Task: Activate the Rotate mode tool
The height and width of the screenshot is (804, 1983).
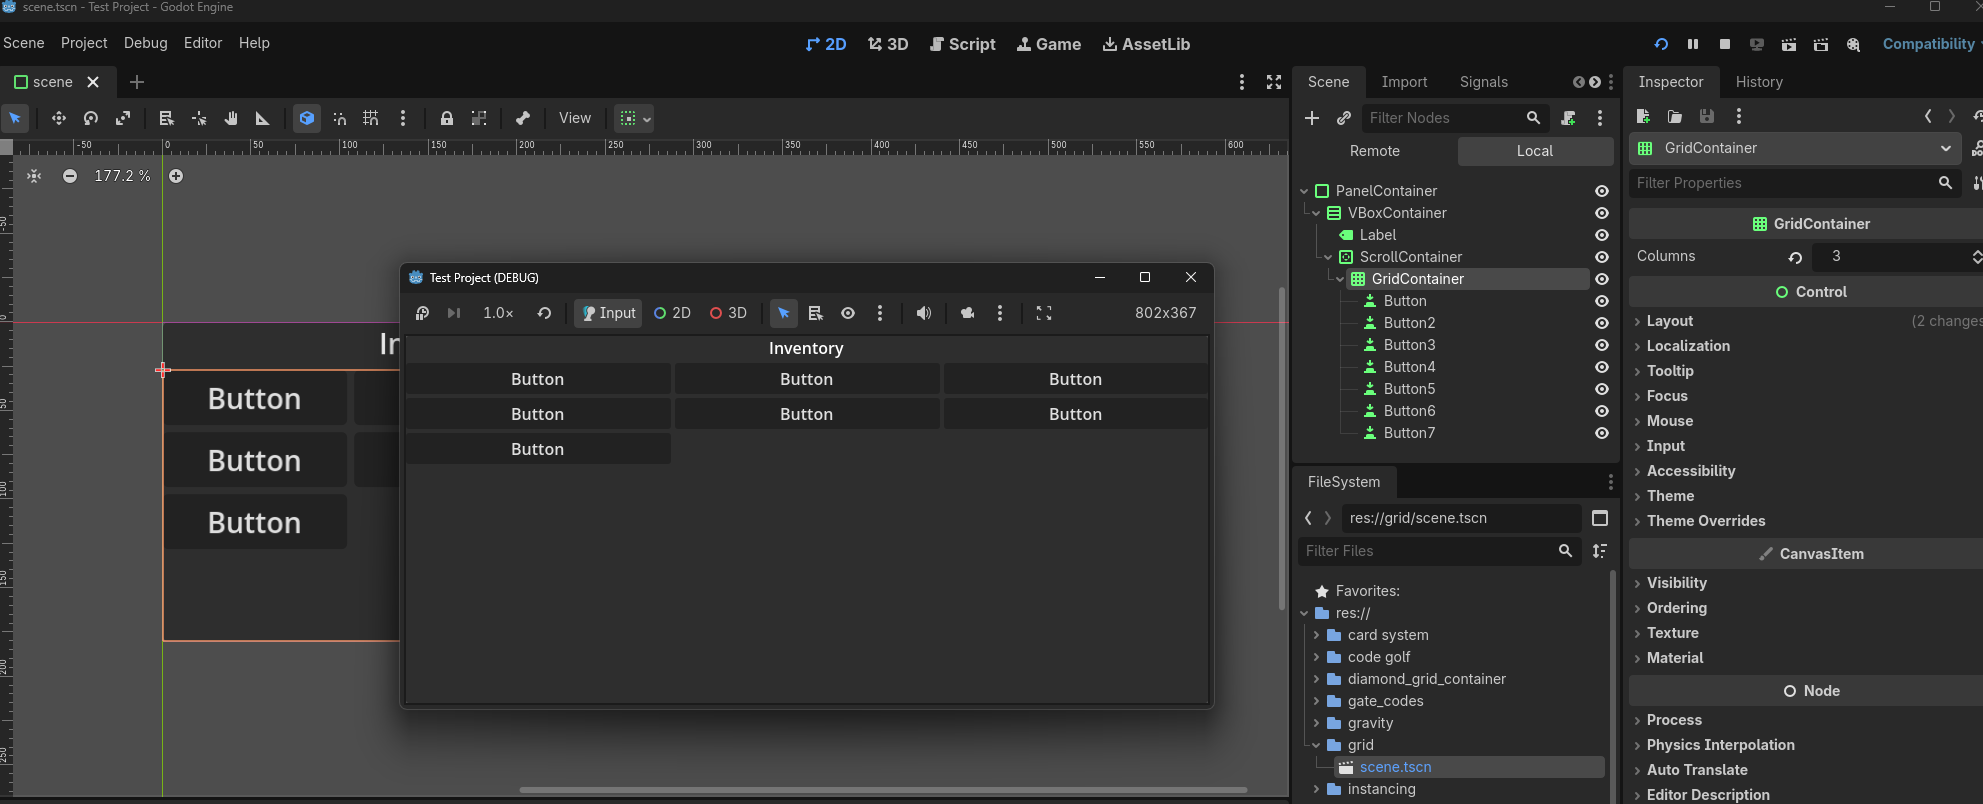Action: 91,118
